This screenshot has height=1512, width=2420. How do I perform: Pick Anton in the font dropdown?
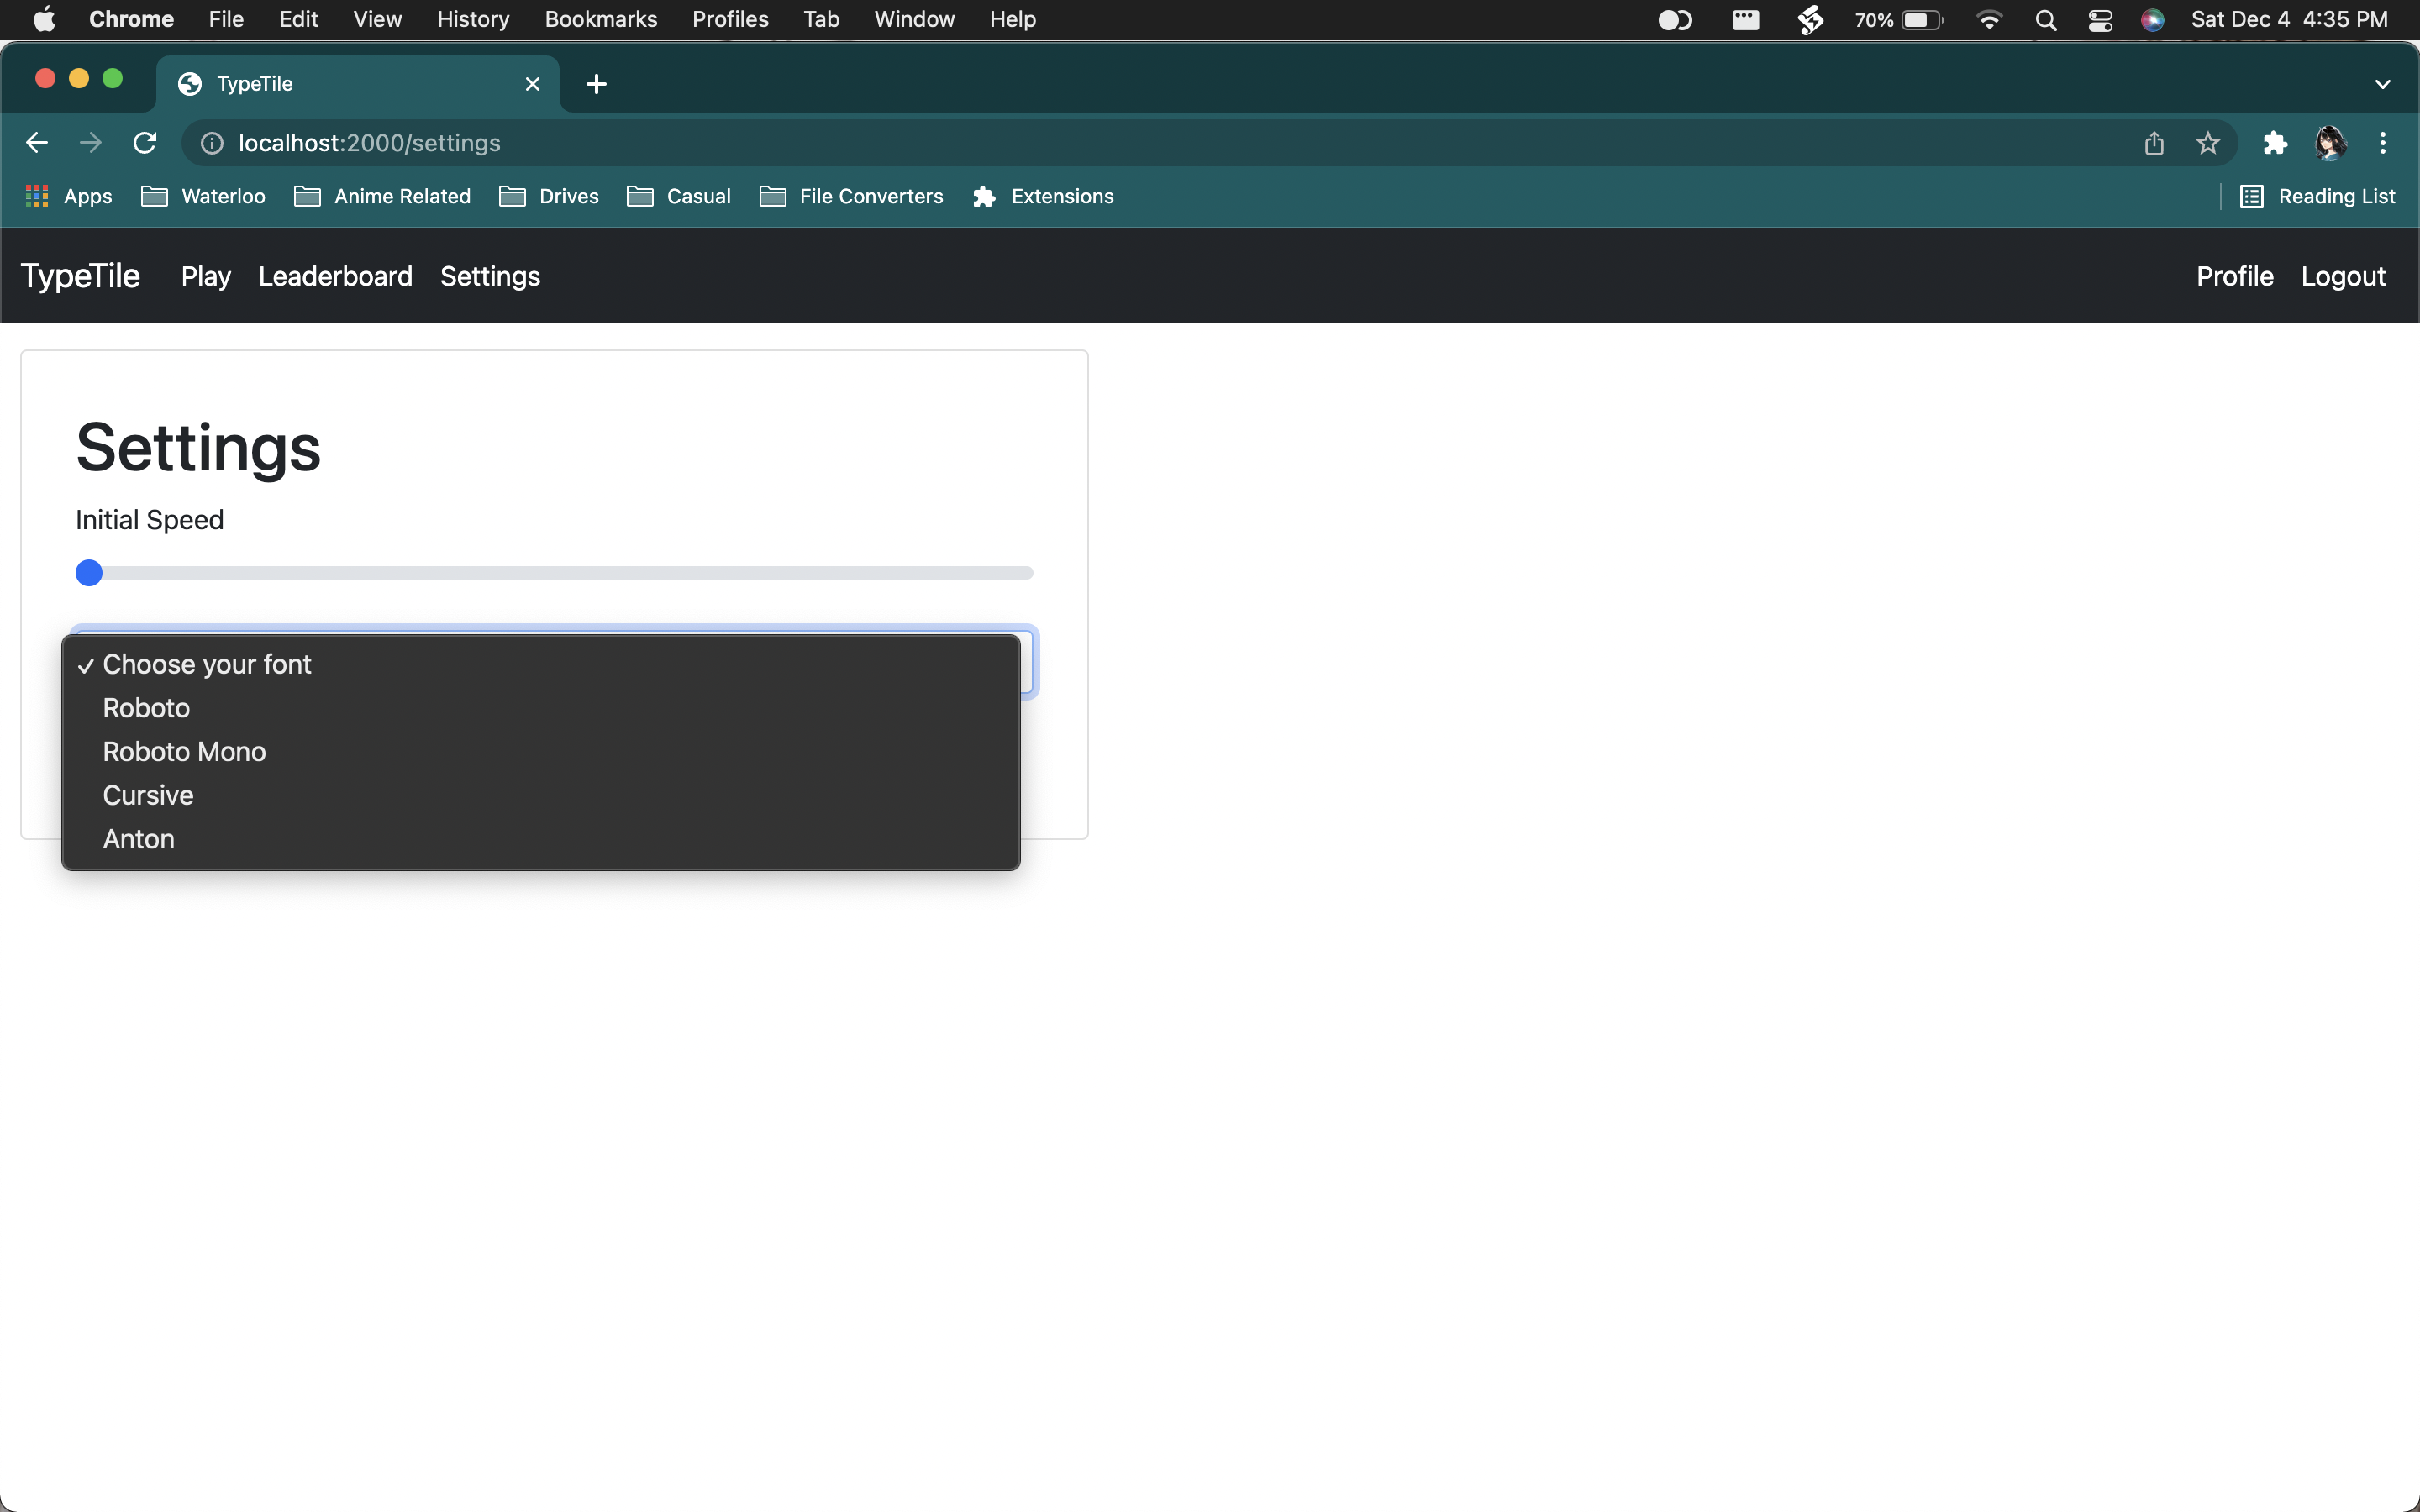pos(139,839)
